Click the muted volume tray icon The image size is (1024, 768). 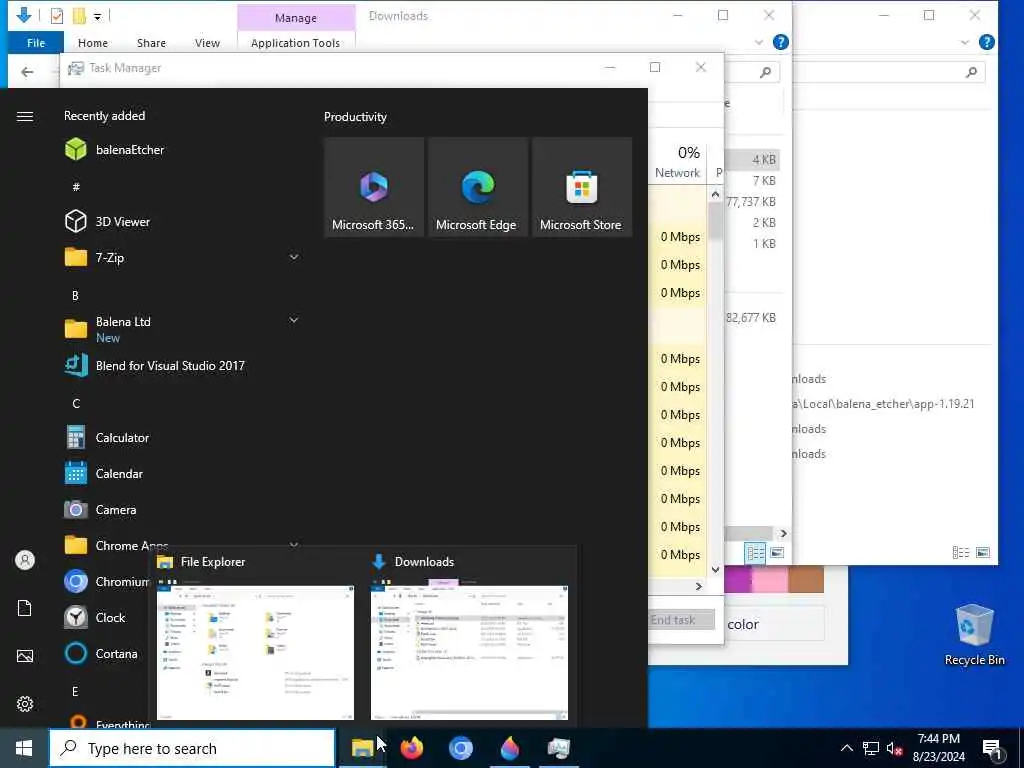pos(894,748)
